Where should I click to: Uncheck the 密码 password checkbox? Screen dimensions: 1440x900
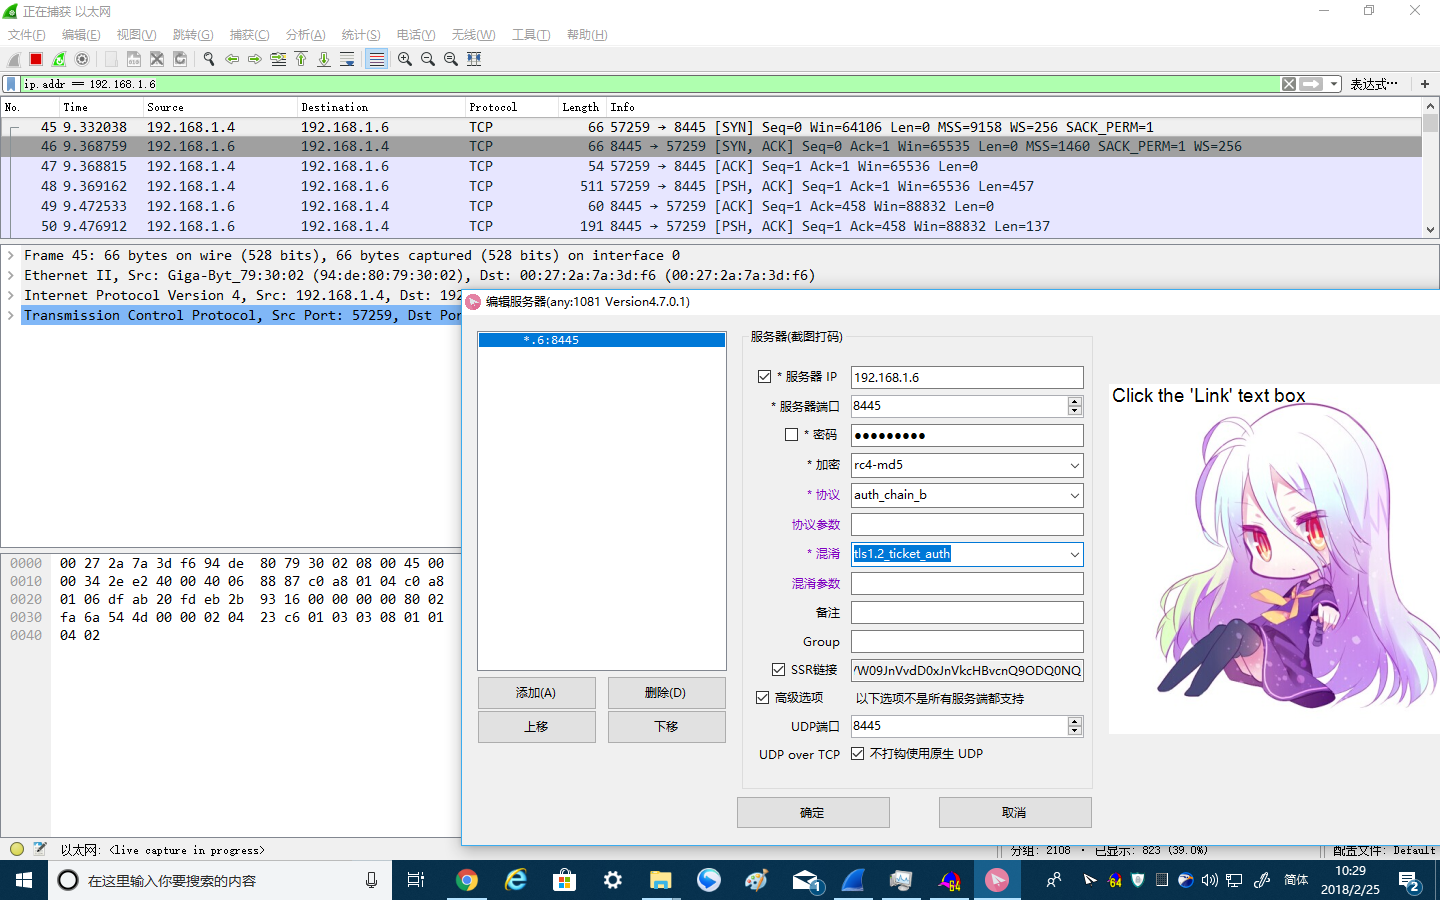[x=793, y=434]
